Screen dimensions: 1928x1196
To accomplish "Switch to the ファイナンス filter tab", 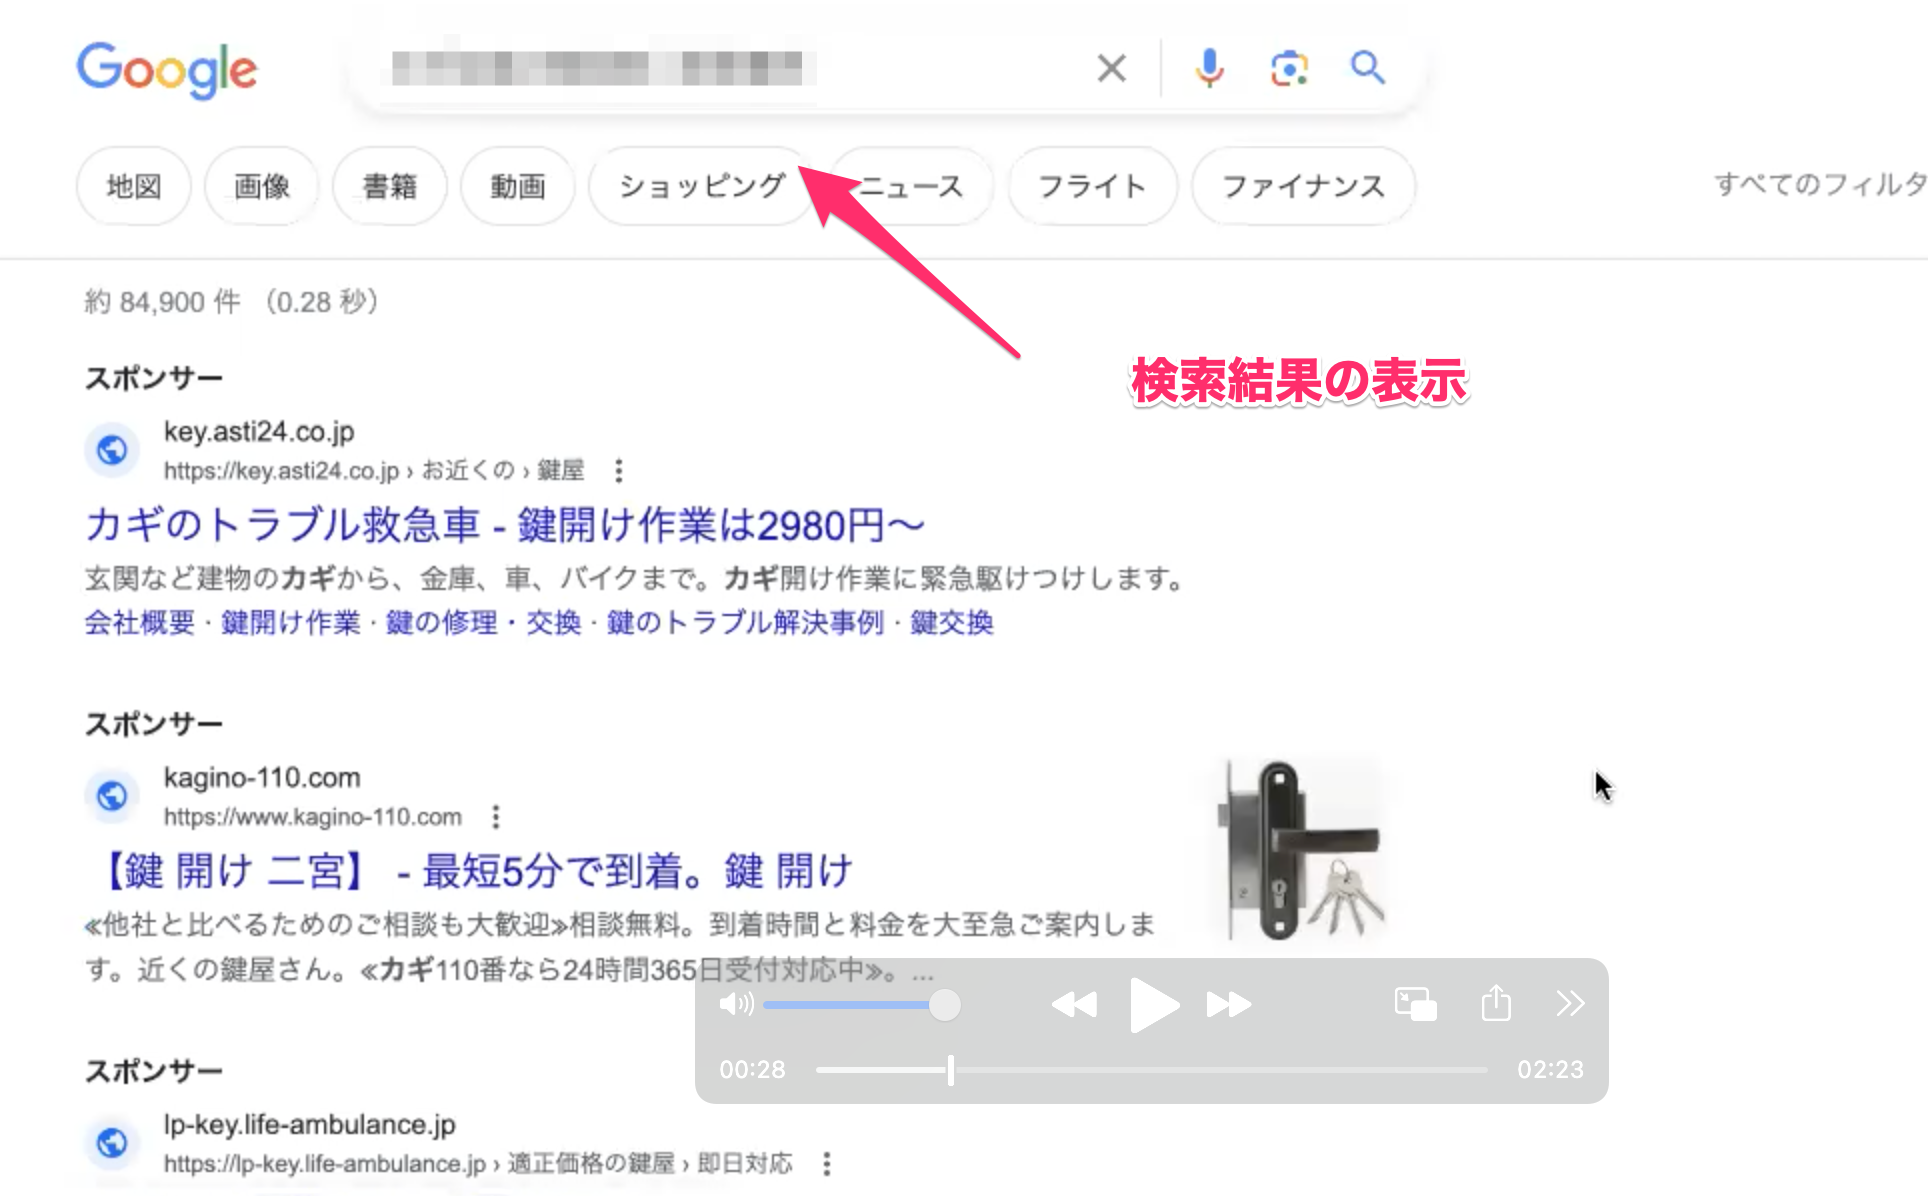I will click(1304, 186).
